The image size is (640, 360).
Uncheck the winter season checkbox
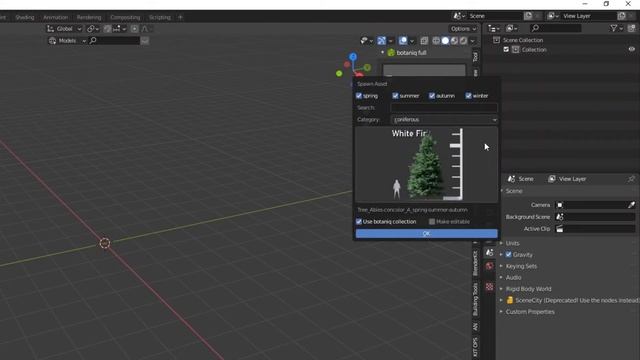point(468,96)
